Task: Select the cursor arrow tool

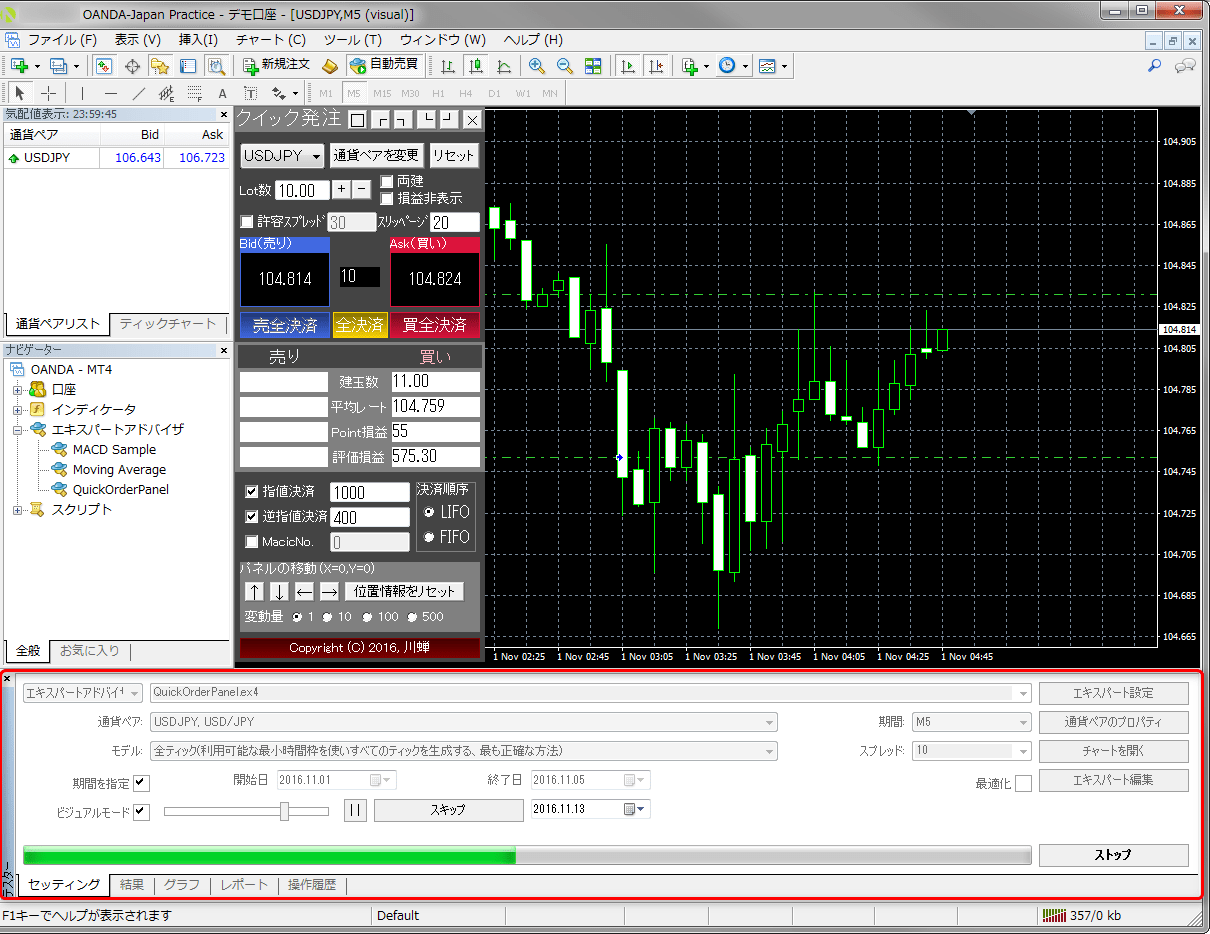Action: 20,93
